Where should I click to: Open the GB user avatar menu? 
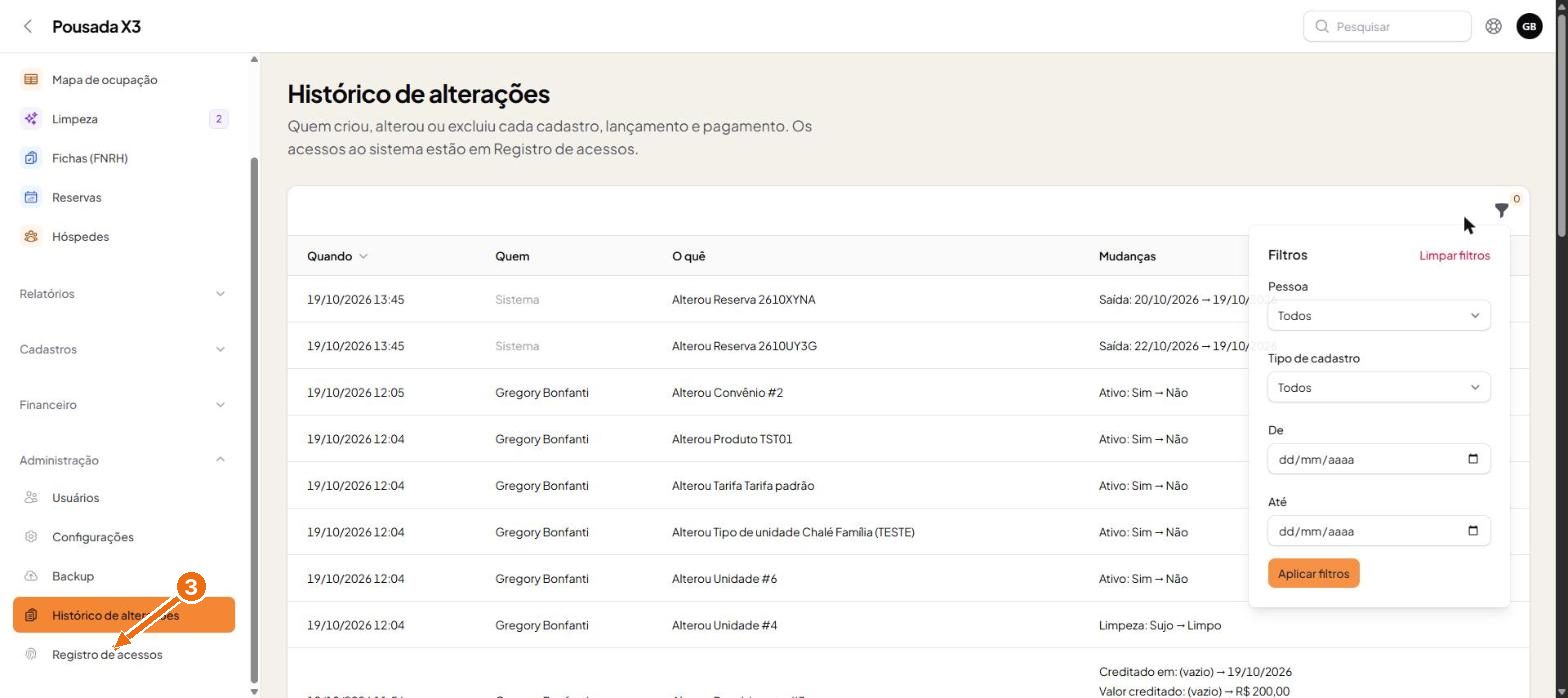click(x=1529, y=27)
